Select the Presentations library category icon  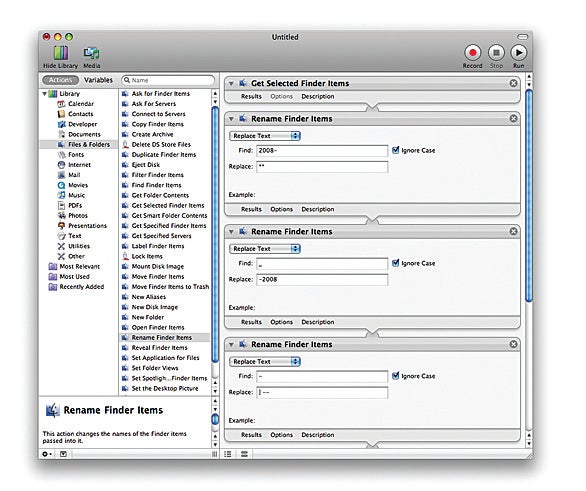click(61, 226)
